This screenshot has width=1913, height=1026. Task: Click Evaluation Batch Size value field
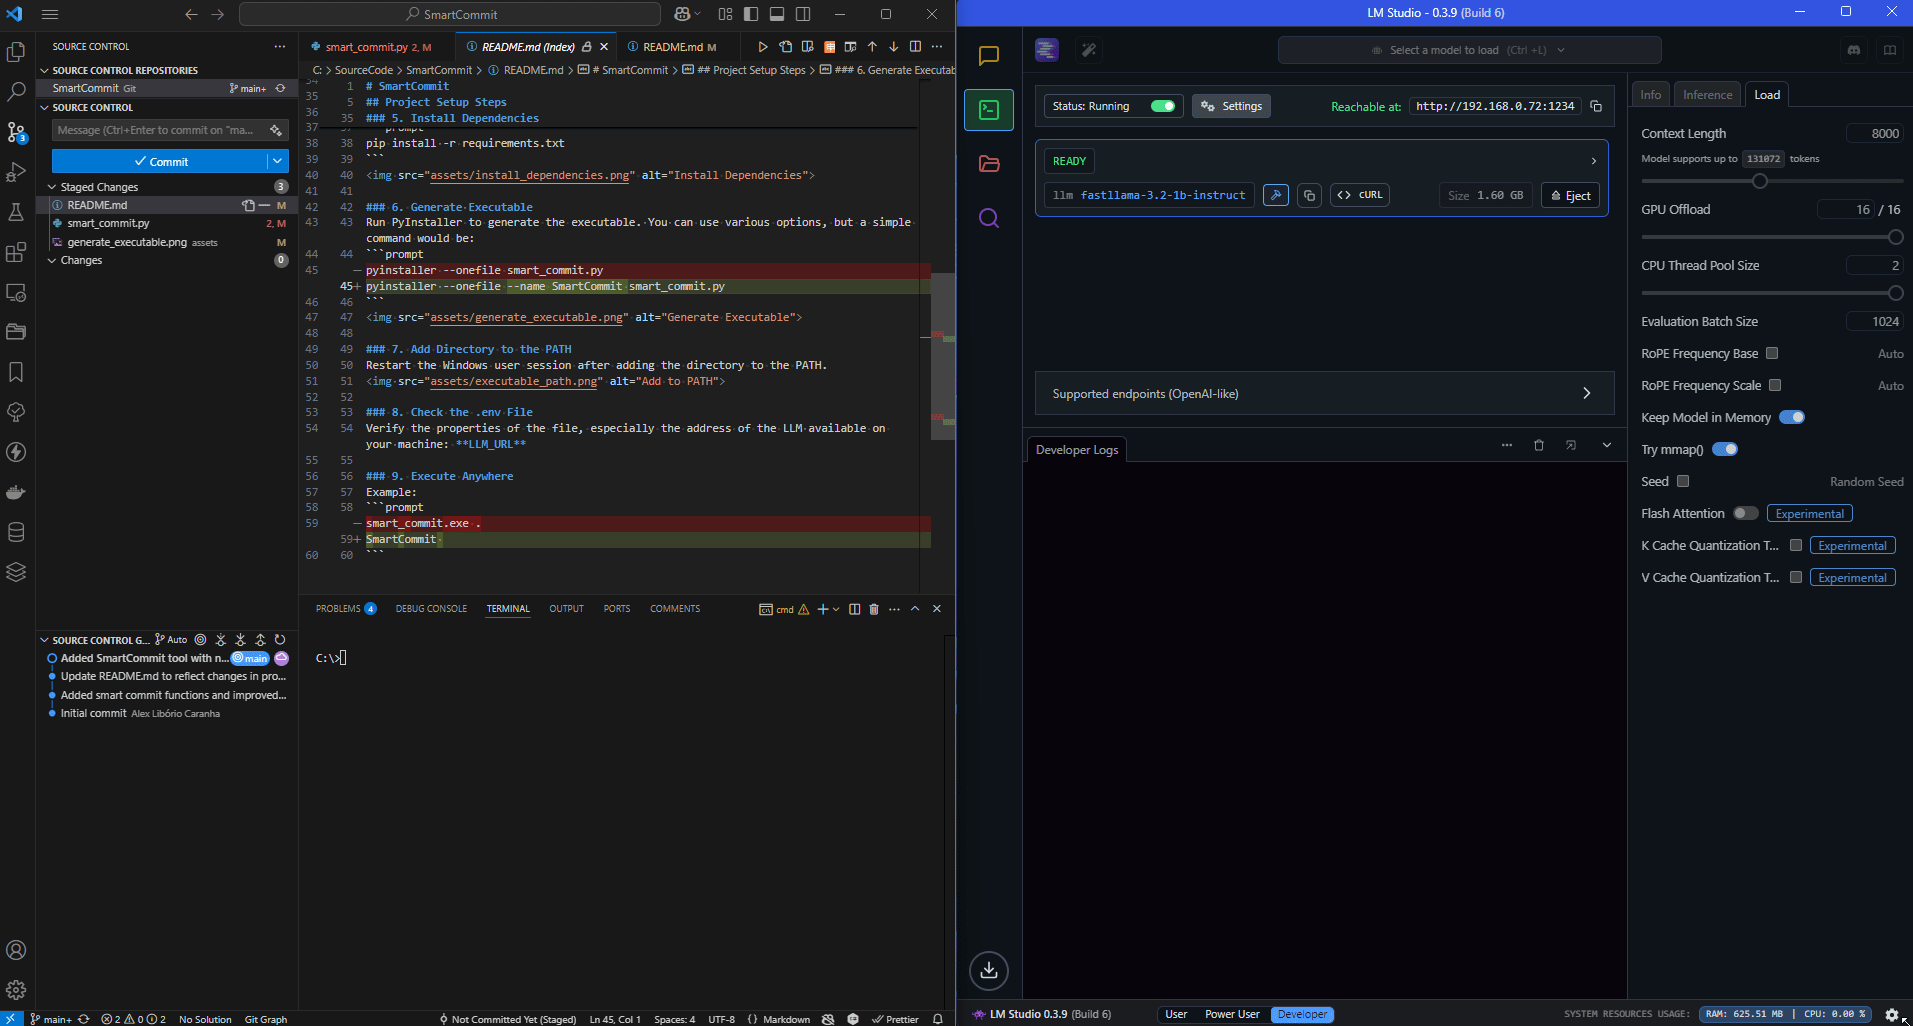(x=1874, y=322)
